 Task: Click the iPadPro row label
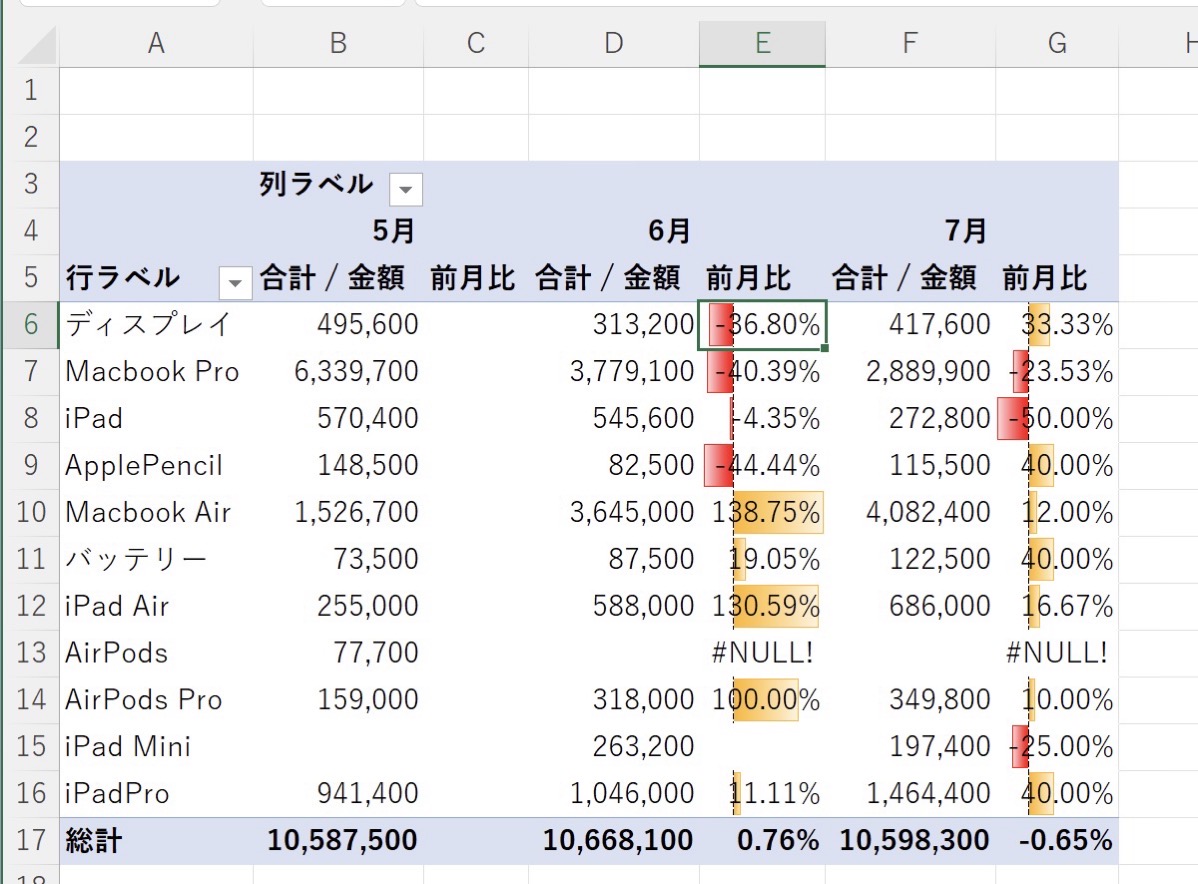coord(117,793)
